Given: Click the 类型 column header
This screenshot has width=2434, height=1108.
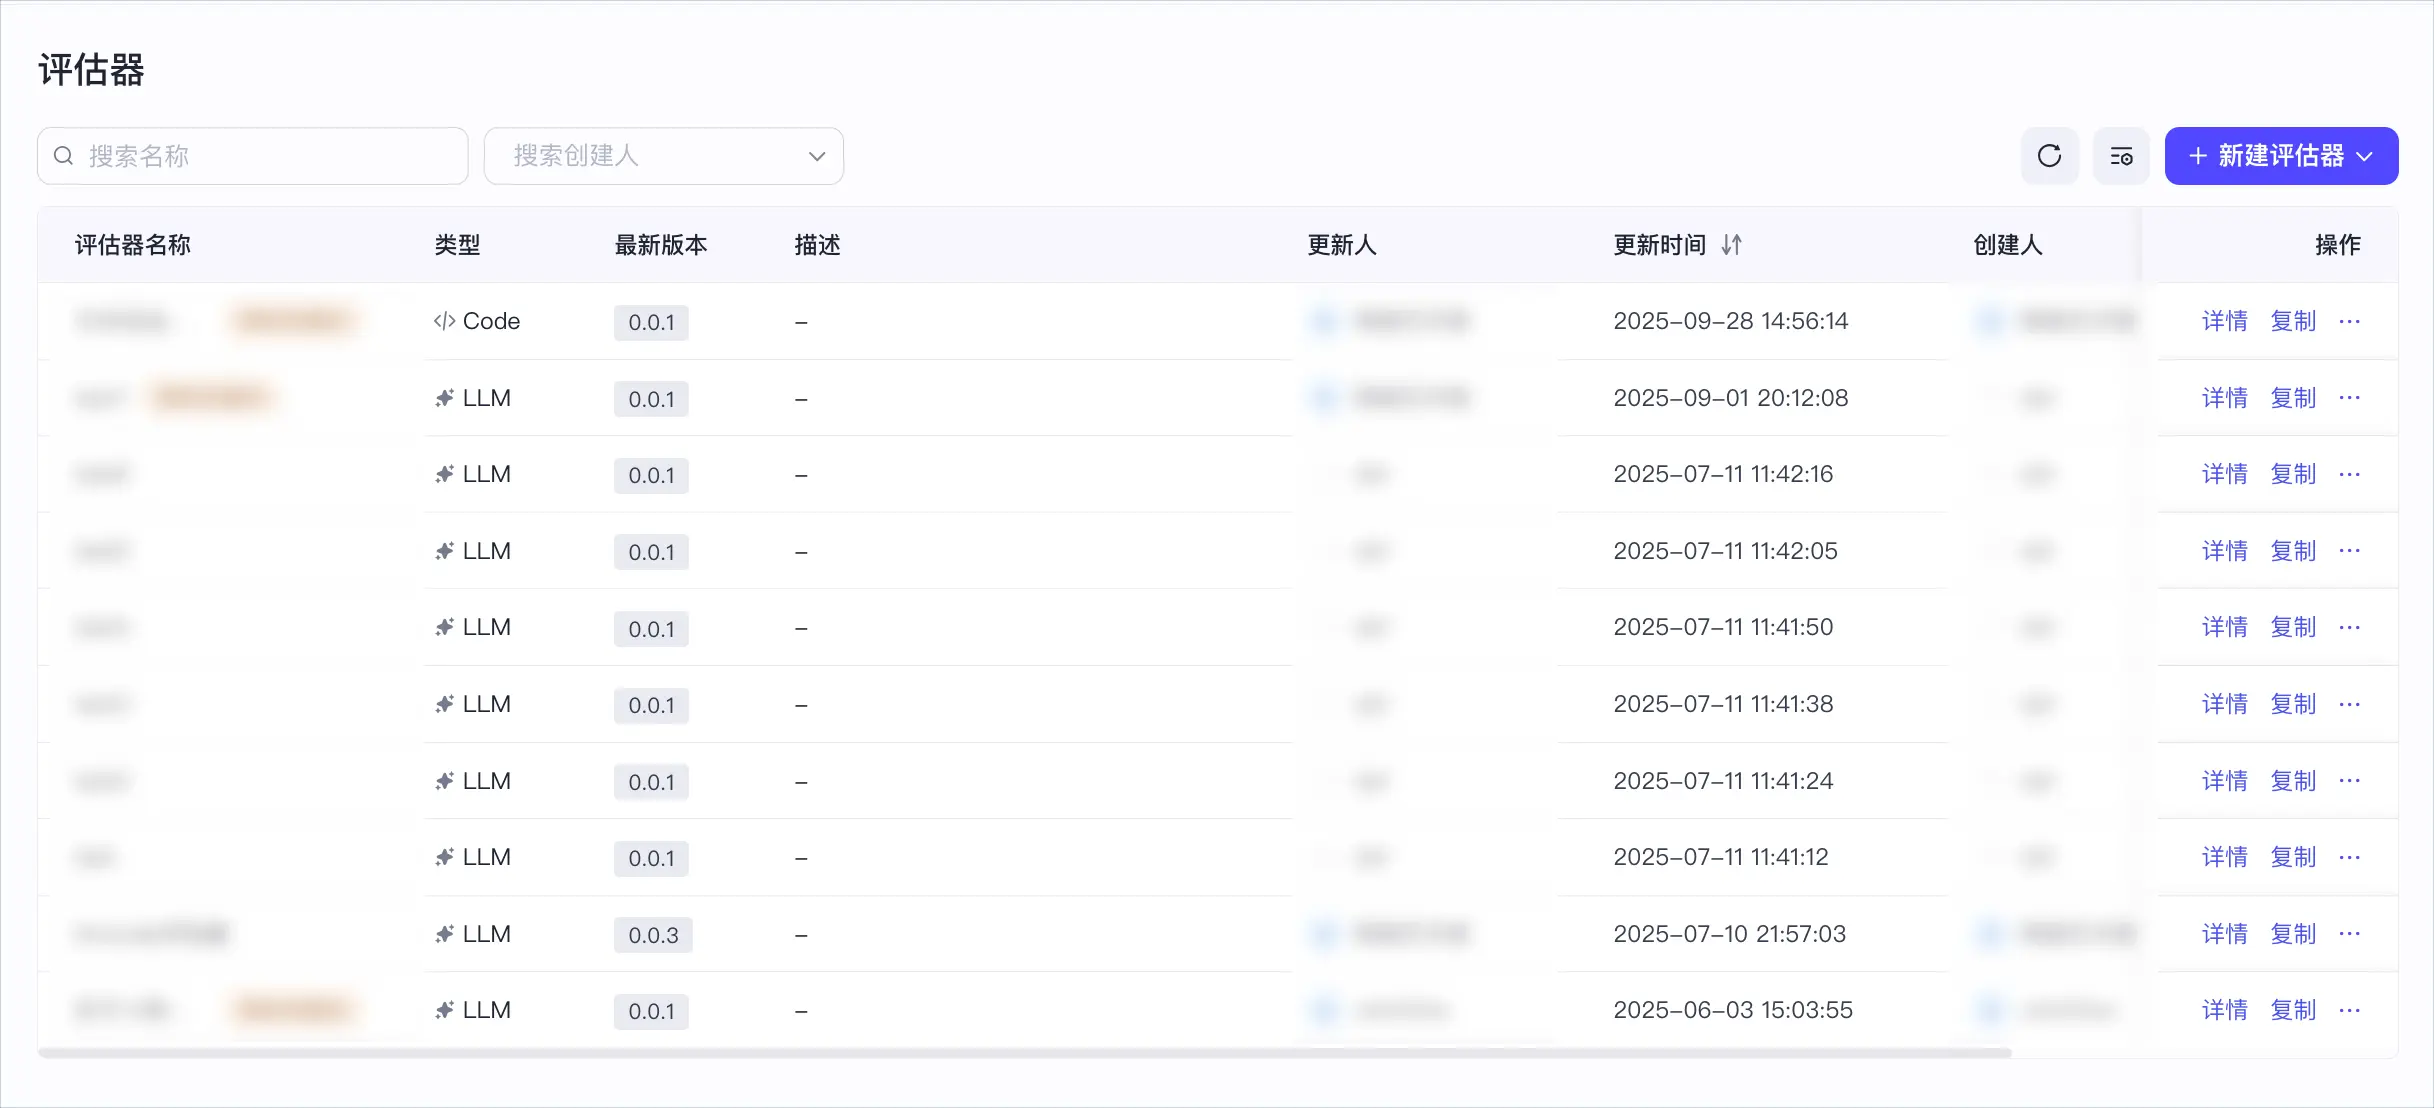Looking at the screenshot, I should tap(458, 245).
